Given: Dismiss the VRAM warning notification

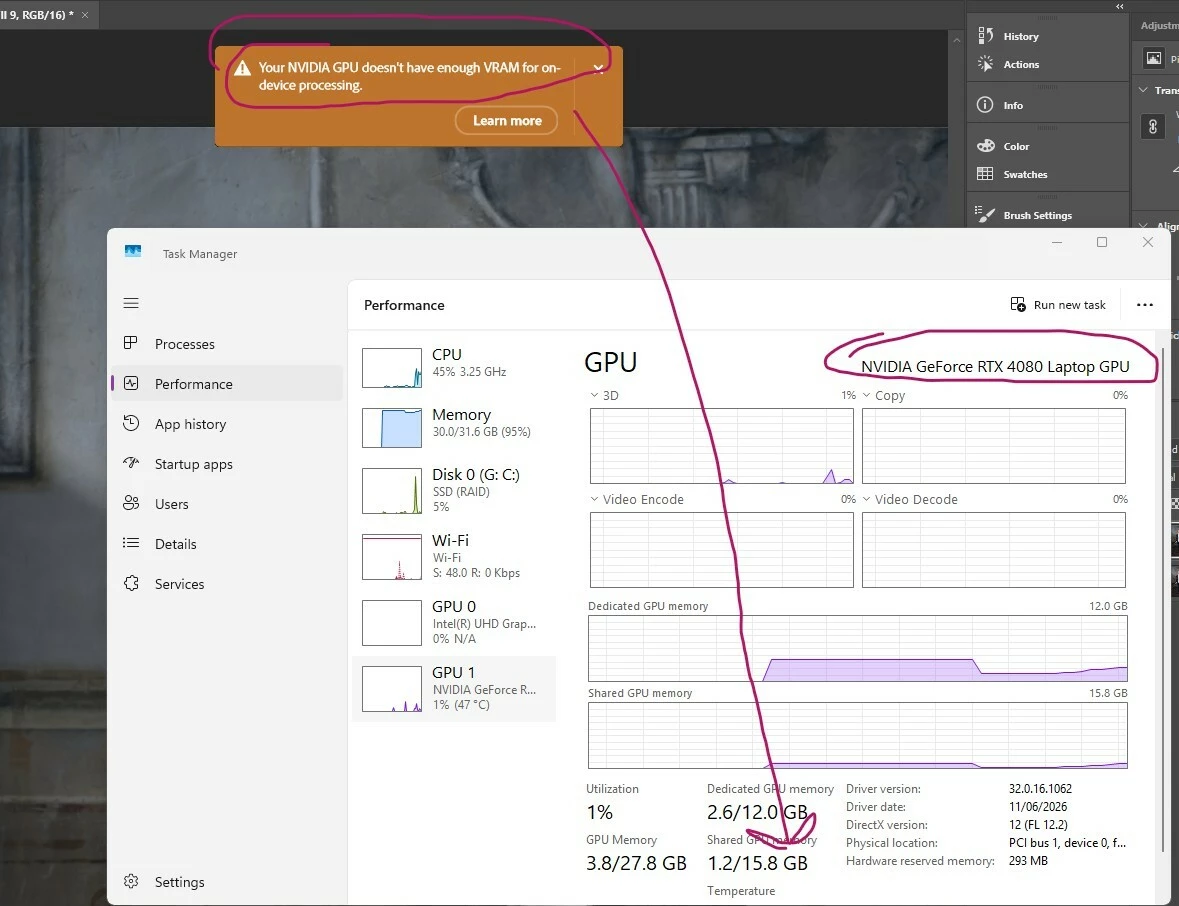Looking at the screenshot, I should (599, 68).
